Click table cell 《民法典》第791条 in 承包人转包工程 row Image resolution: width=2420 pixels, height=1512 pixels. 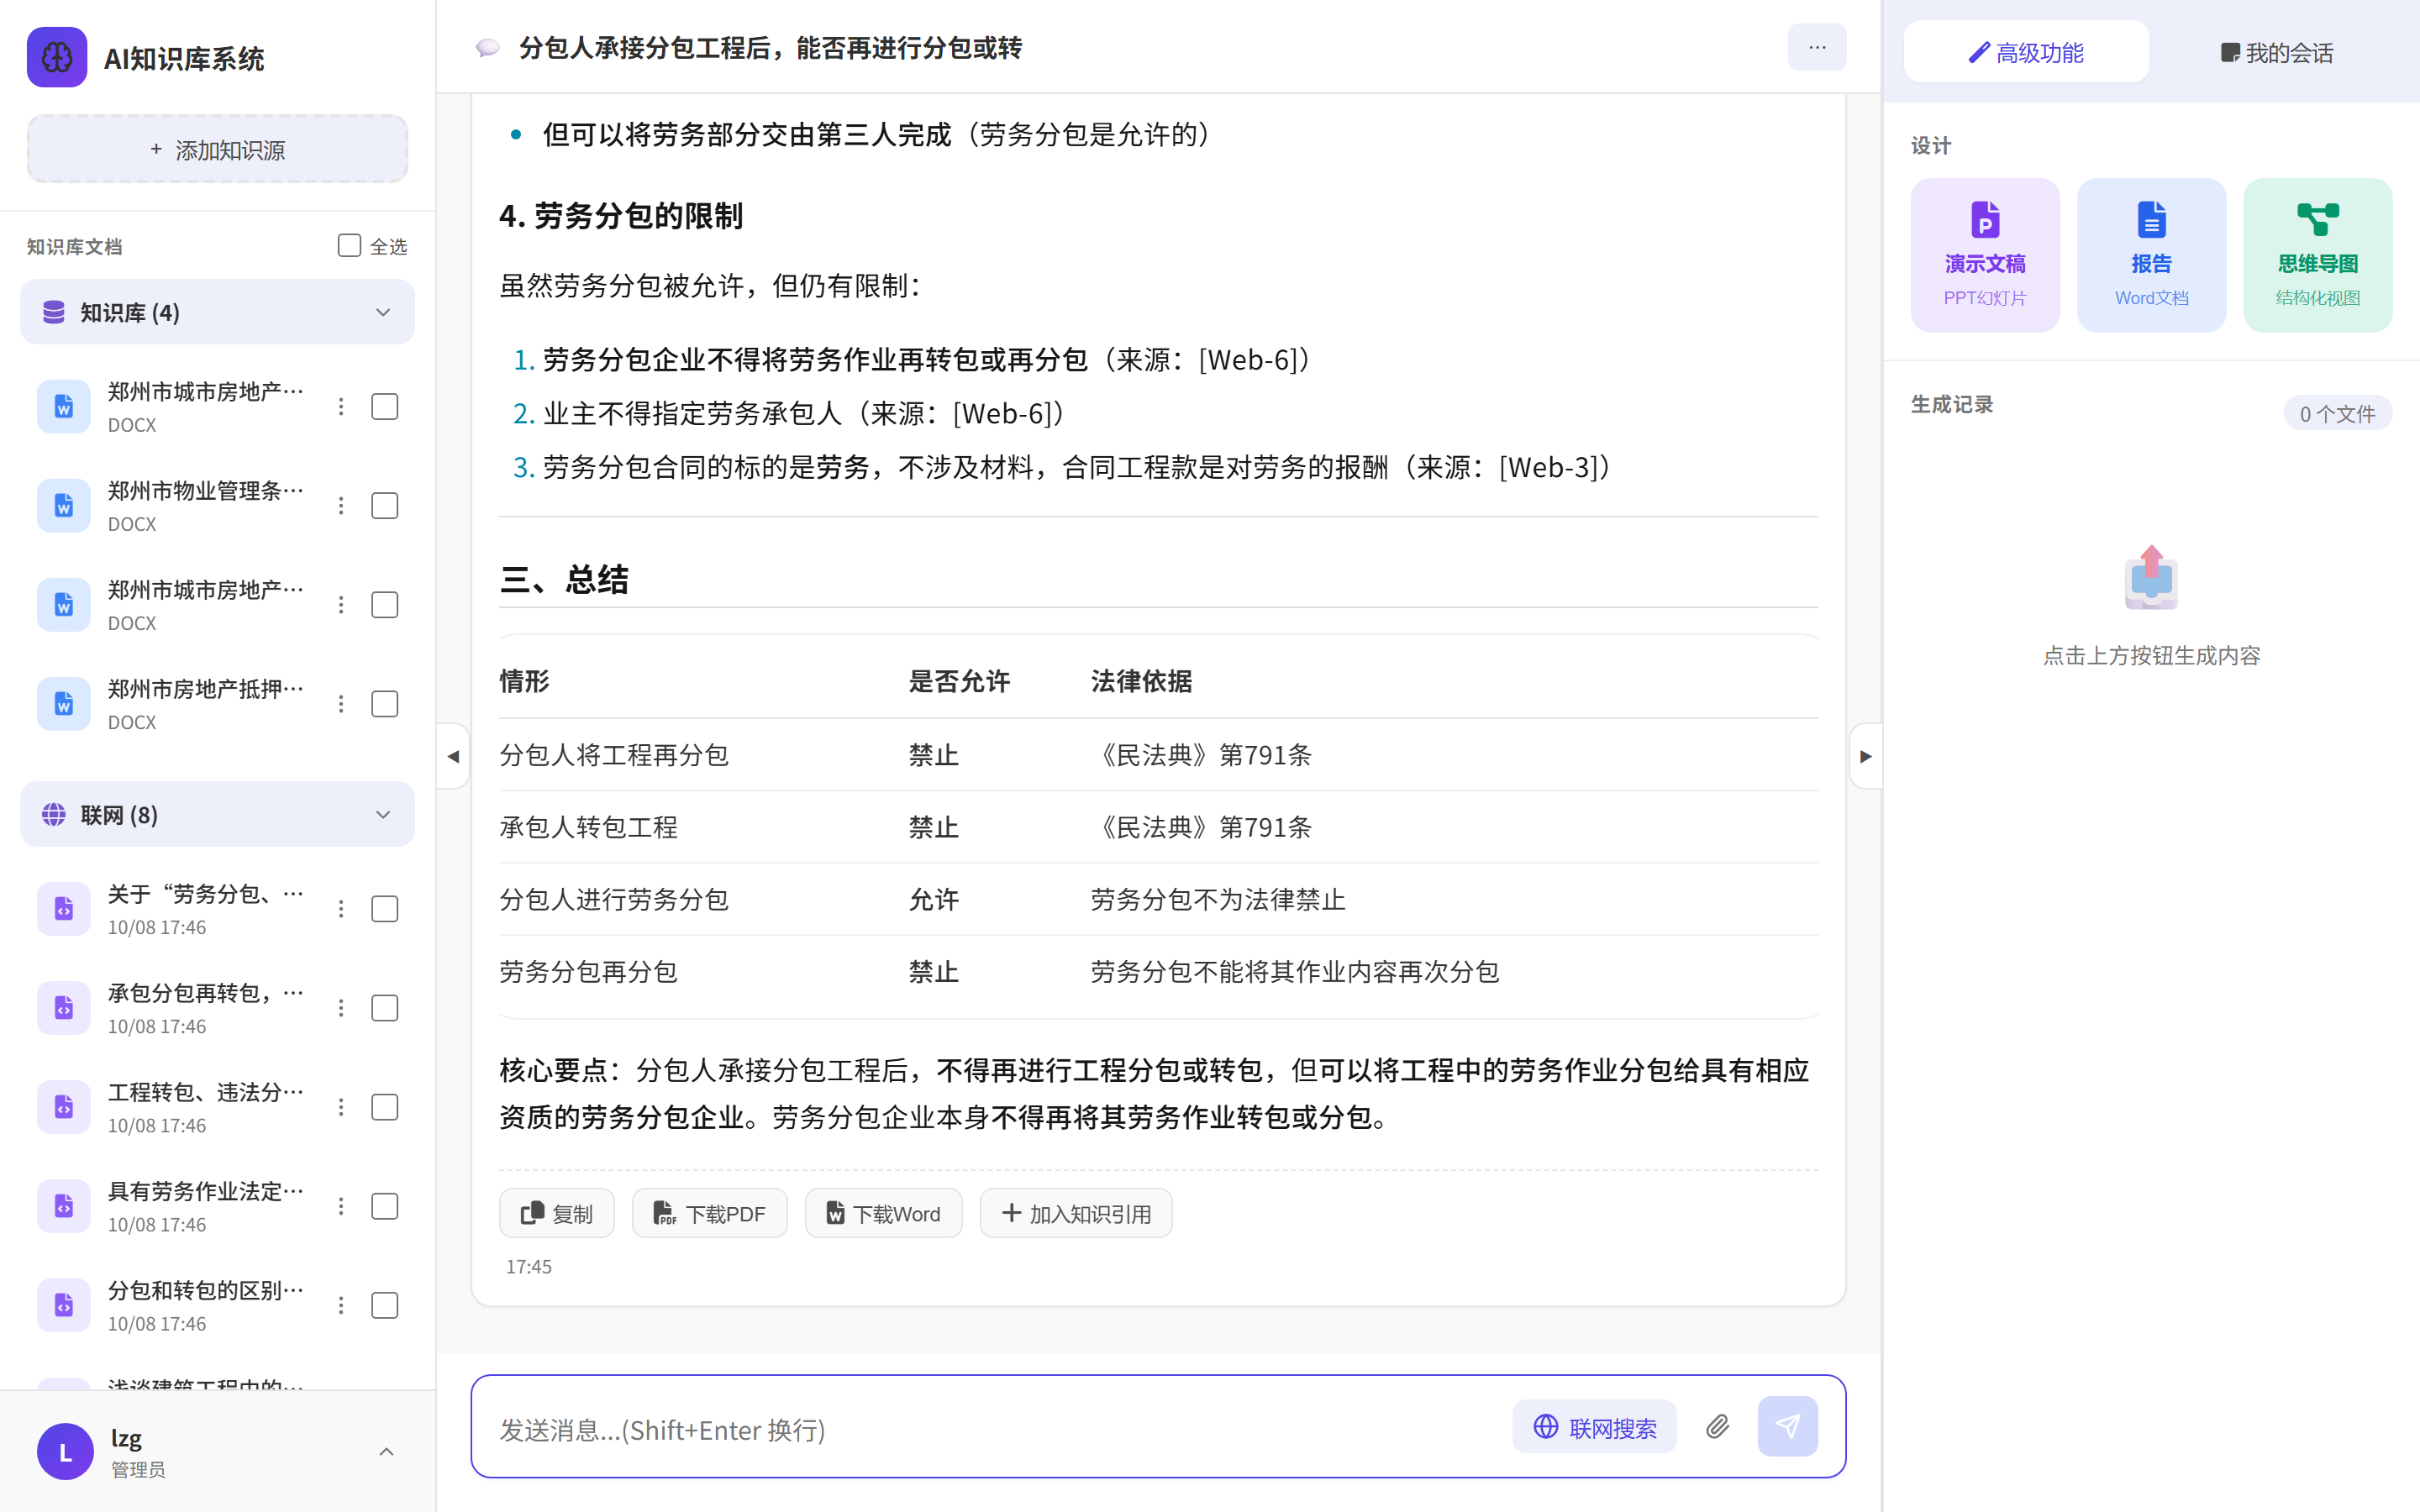click(x=1203, y=827)
